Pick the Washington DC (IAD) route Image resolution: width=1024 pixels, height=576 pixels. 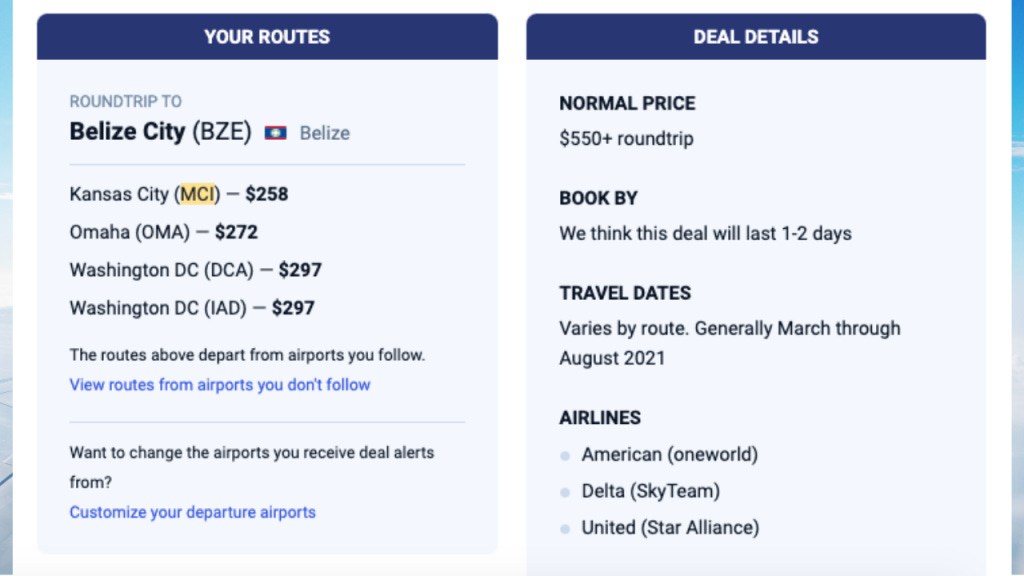point(191,308)
